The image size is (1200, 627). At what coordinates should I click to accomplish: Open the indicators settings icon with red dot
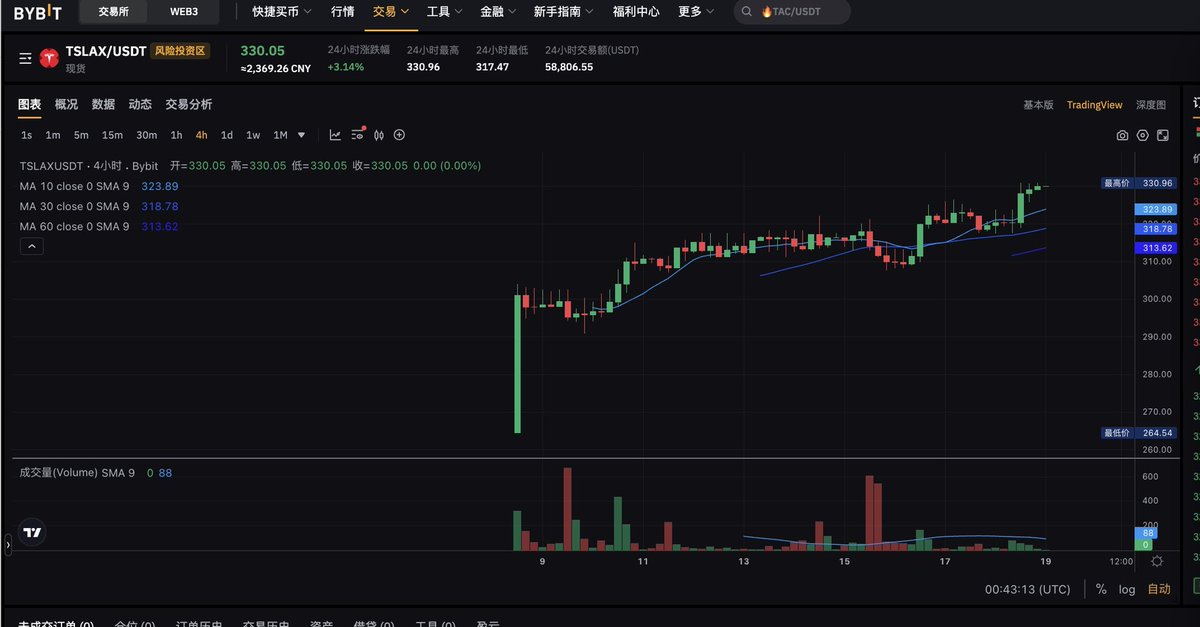point(358,134)
